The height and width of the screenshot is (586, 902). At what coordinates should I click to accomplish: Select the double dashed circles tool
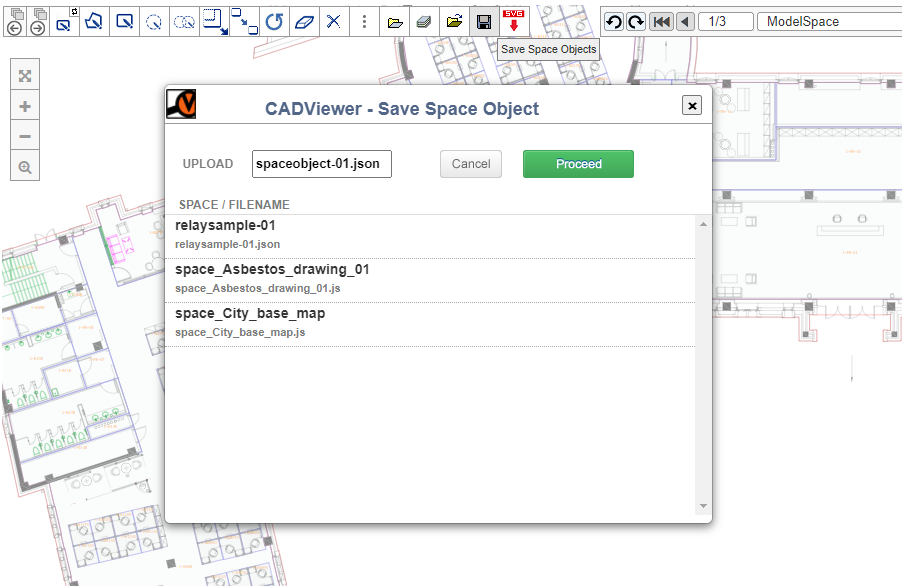(x=184, y=22)
